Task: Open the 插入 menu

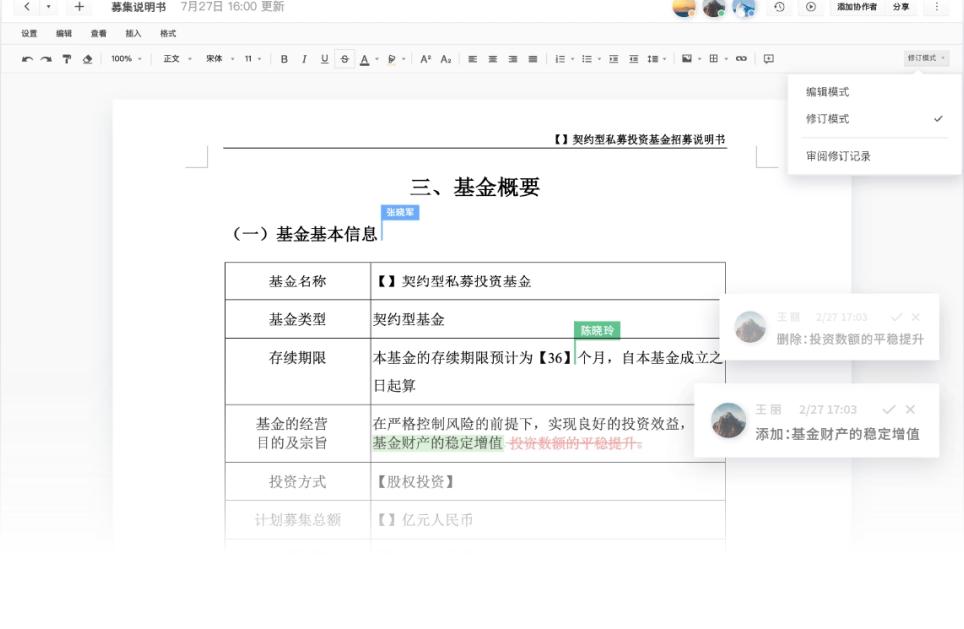Action: click(x=133, y=33)
